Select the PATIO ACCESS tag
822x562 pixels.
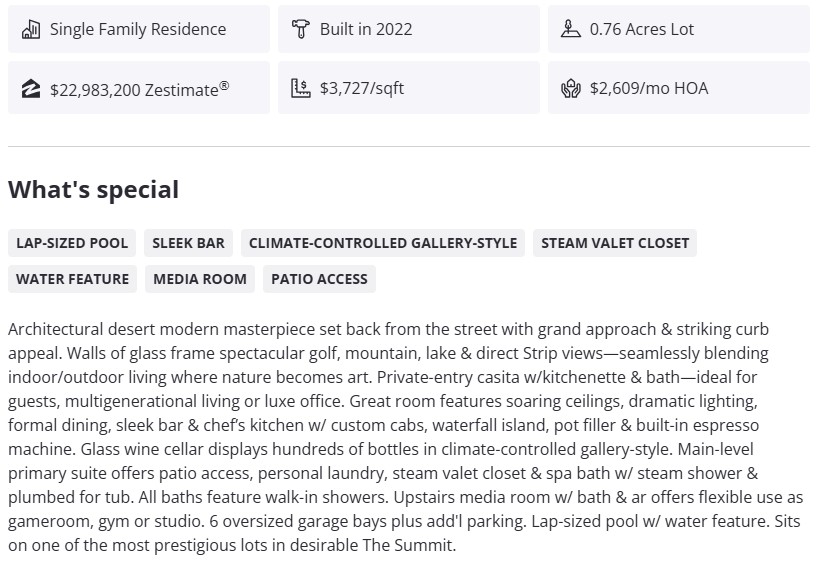coord(319,279)
